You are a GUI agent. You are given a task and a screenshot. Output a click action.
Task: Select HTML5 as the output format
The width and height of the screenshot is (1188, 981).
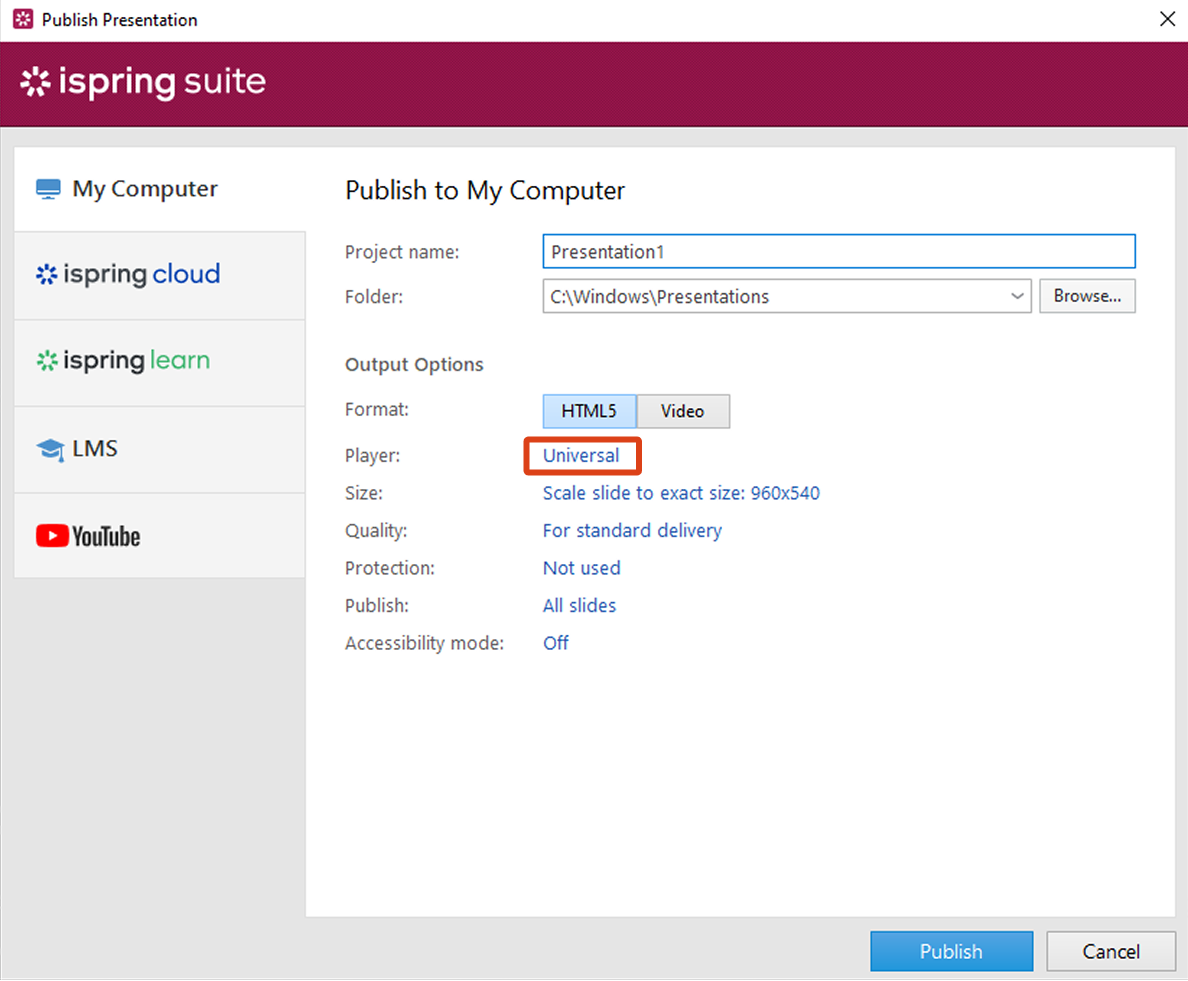[588, 411]
